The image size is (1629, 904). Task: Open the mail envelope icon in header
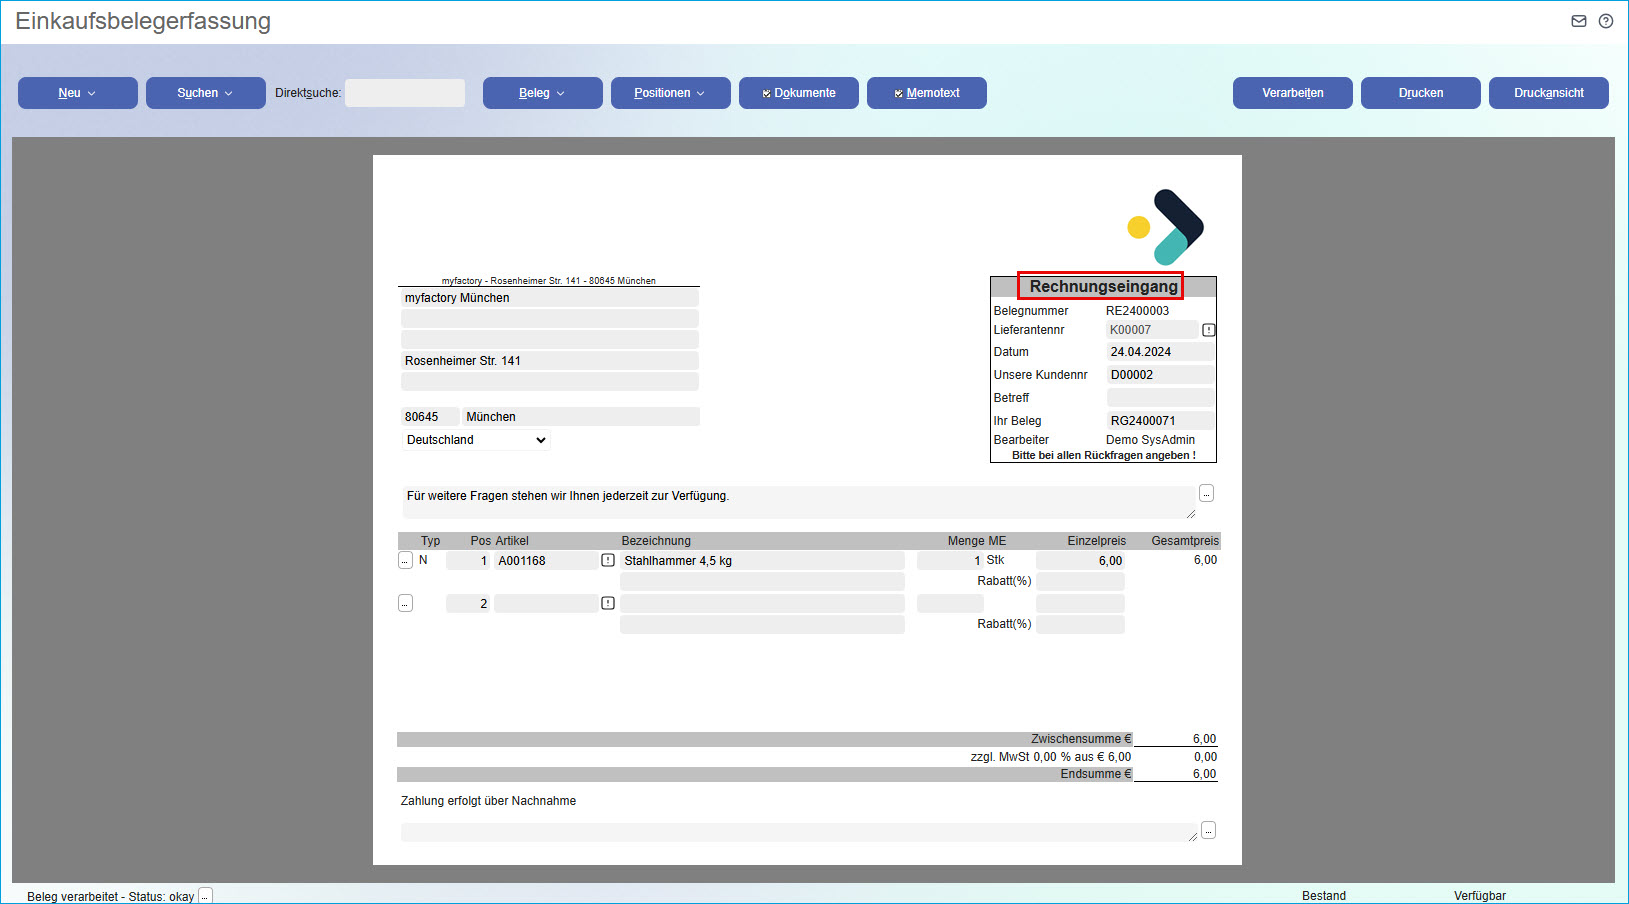[x=1579, y=21]
